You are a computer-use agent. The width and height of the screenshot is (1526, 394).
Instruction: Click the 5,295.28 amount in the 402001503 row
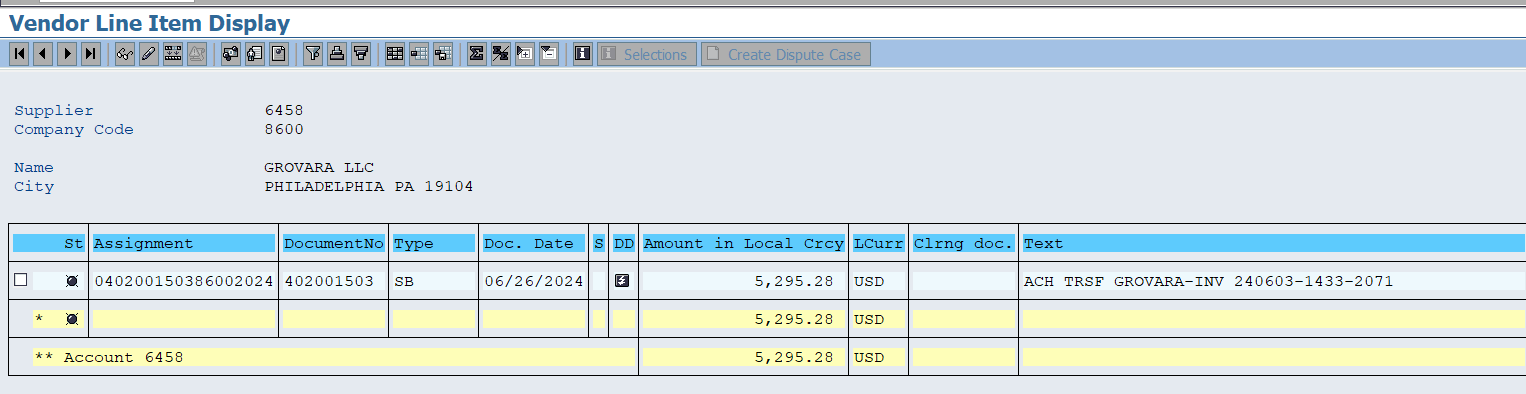[x=743, y=281]
